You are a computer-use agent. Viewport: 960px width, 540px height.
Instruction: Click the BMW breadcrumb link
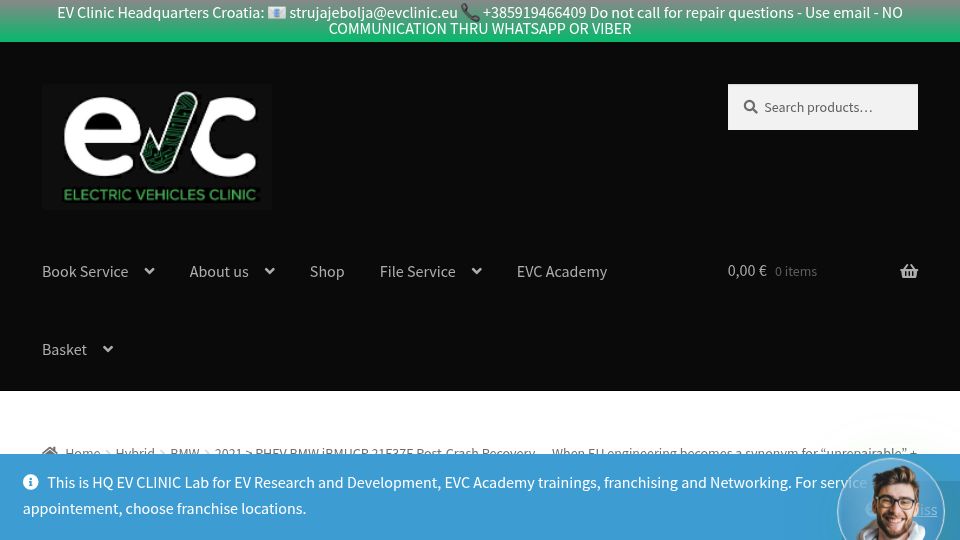click(x=185, y=452)
